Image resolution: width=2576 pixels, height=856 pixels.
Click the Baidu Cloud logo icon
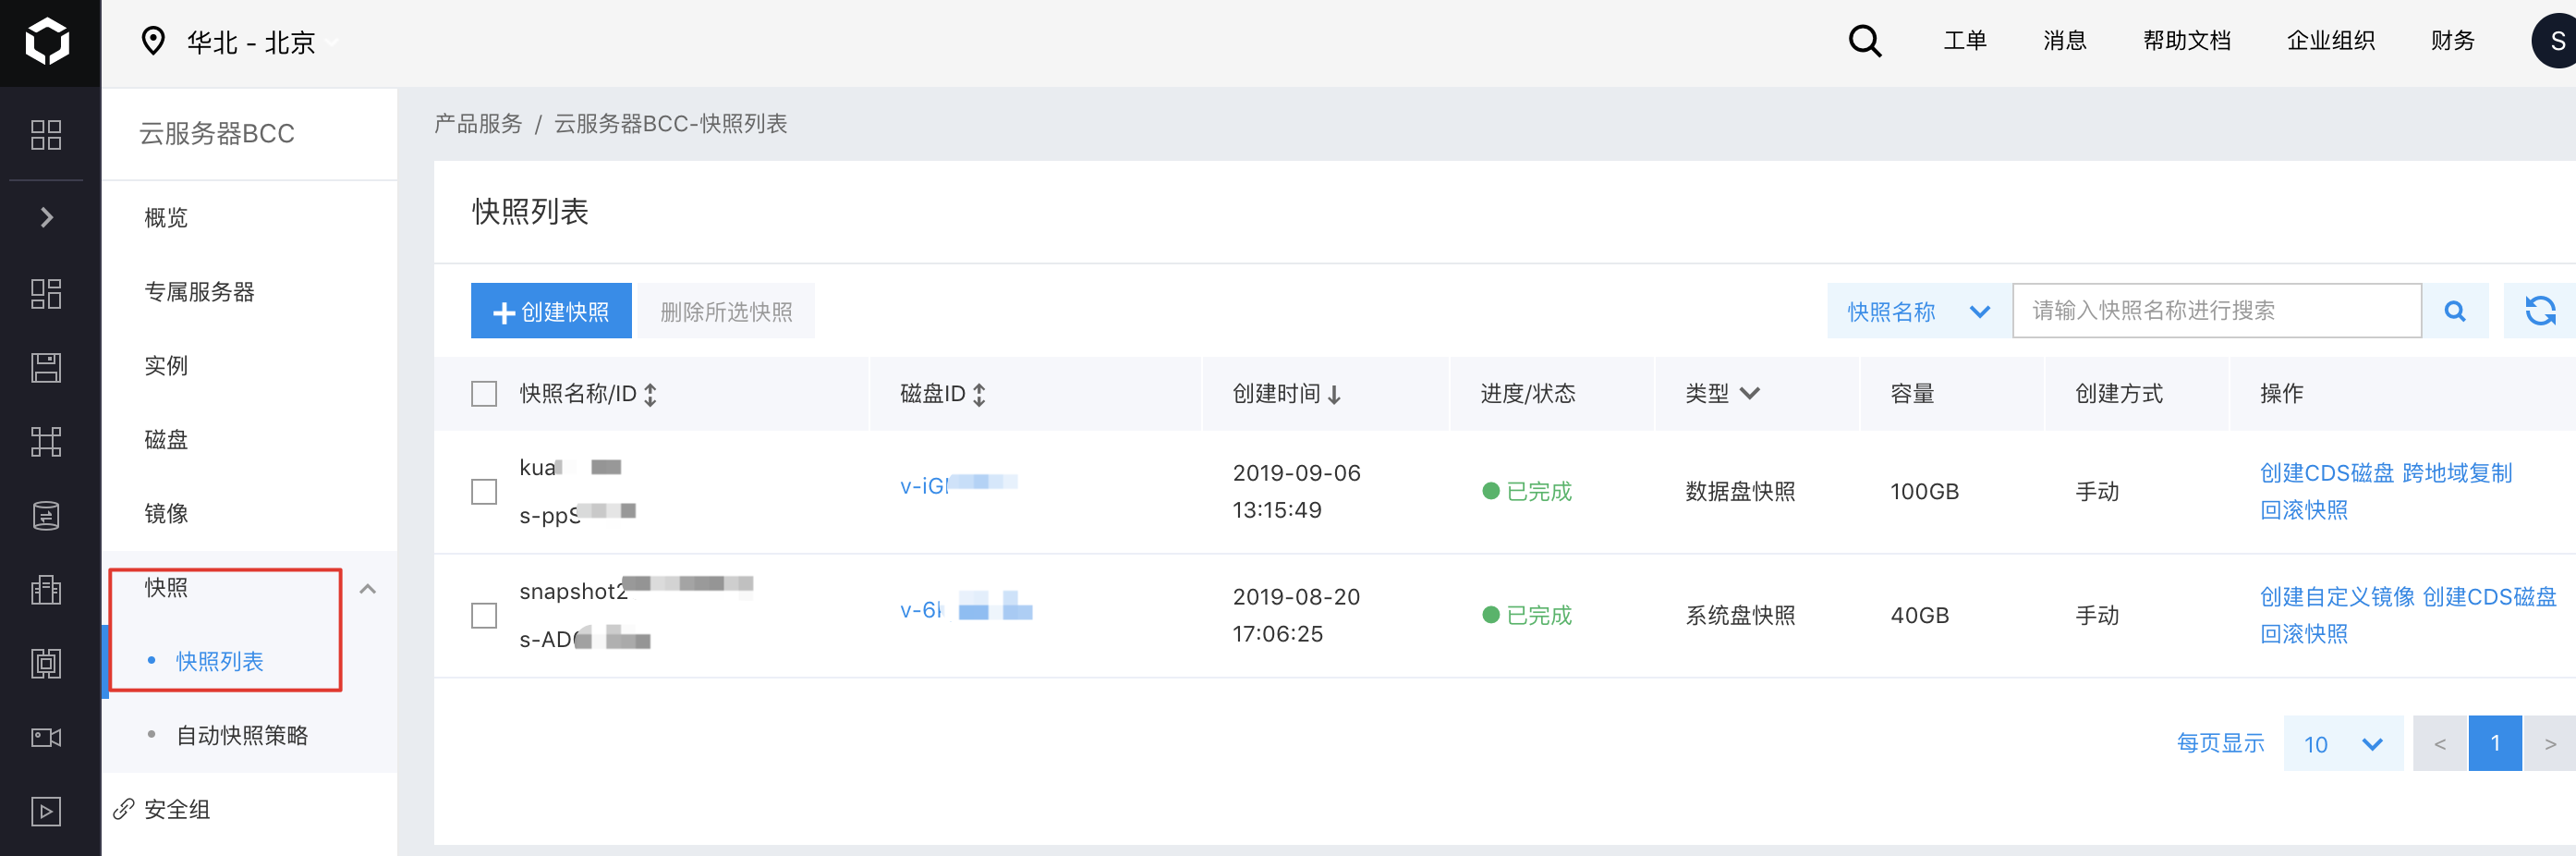click(47, 42)
